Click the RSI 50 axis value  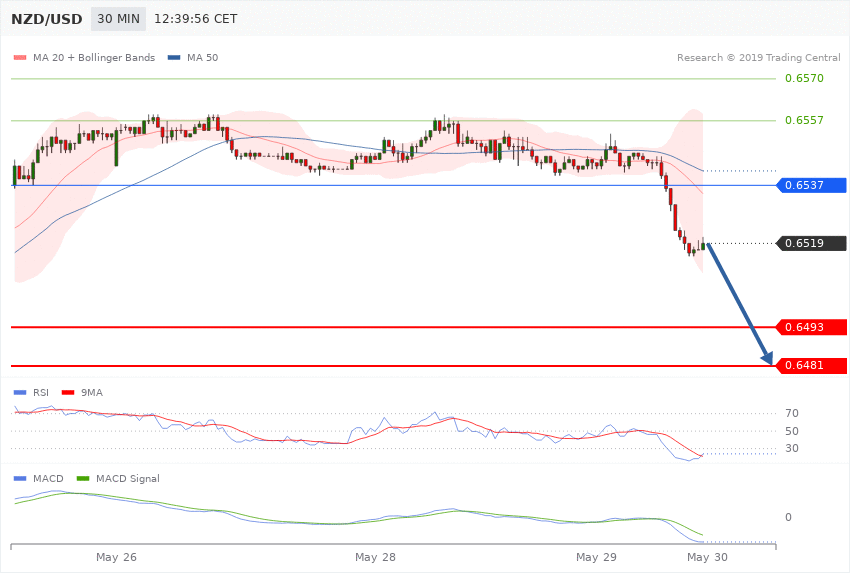click(791, 431)
